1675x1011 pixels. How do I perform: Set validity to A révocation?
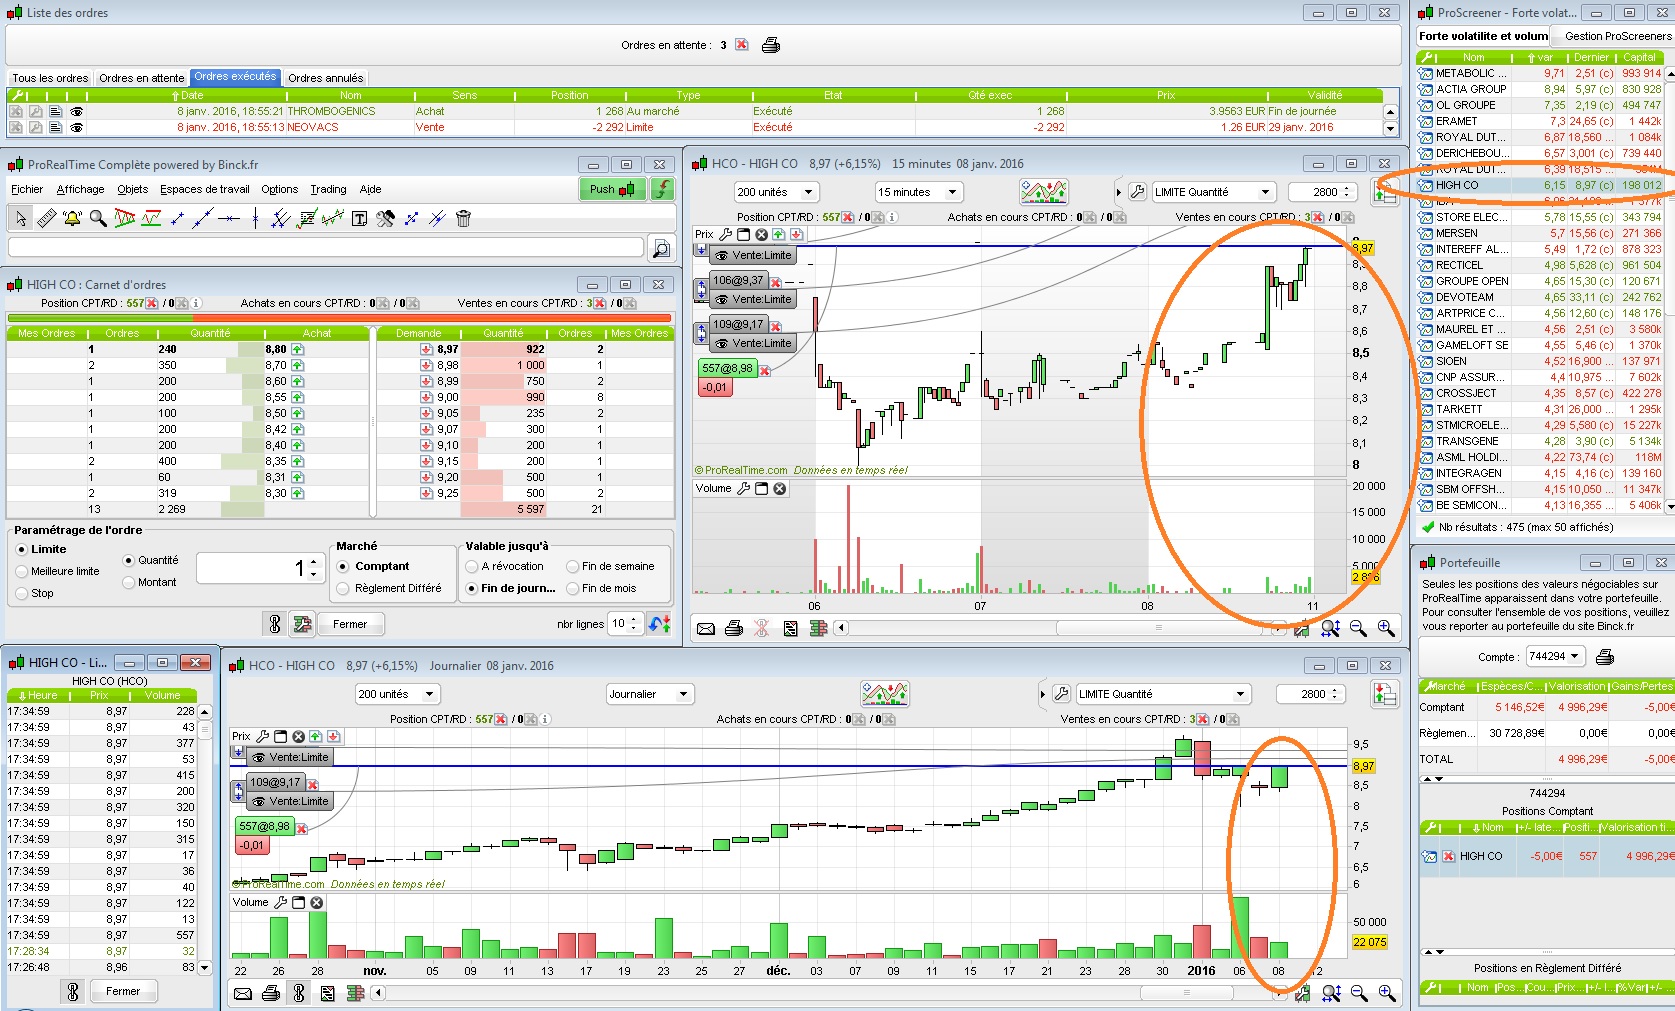tap(472, 566)
